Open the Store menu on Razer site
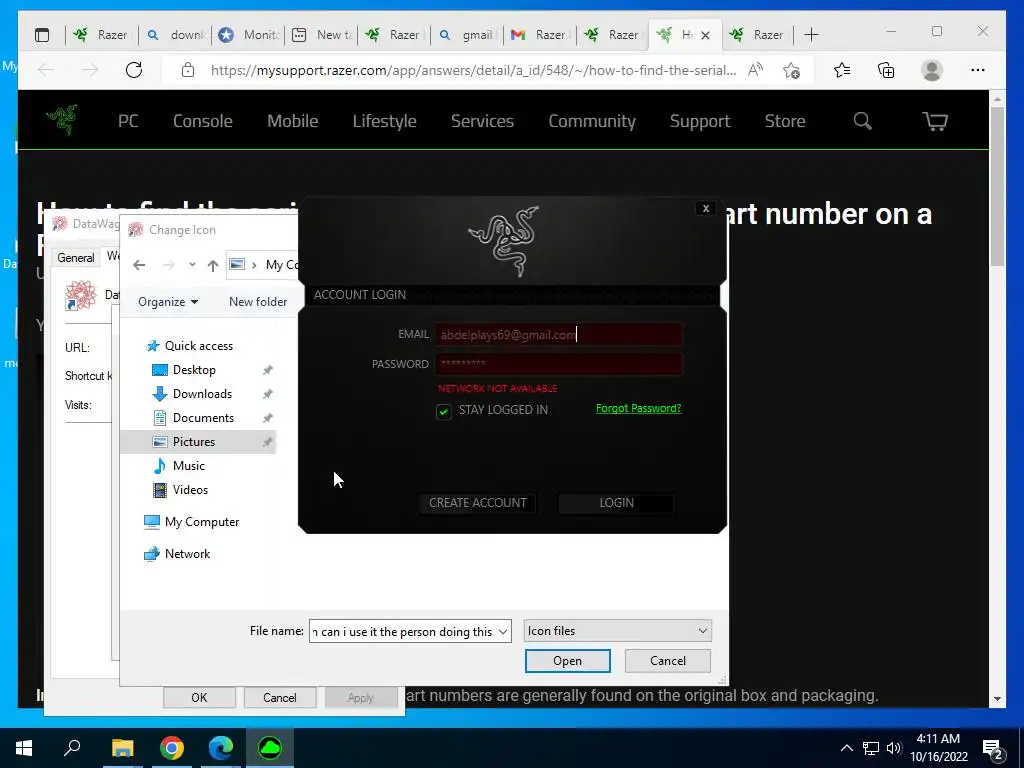The image size is (1024, 768). (x=785, y=121)
